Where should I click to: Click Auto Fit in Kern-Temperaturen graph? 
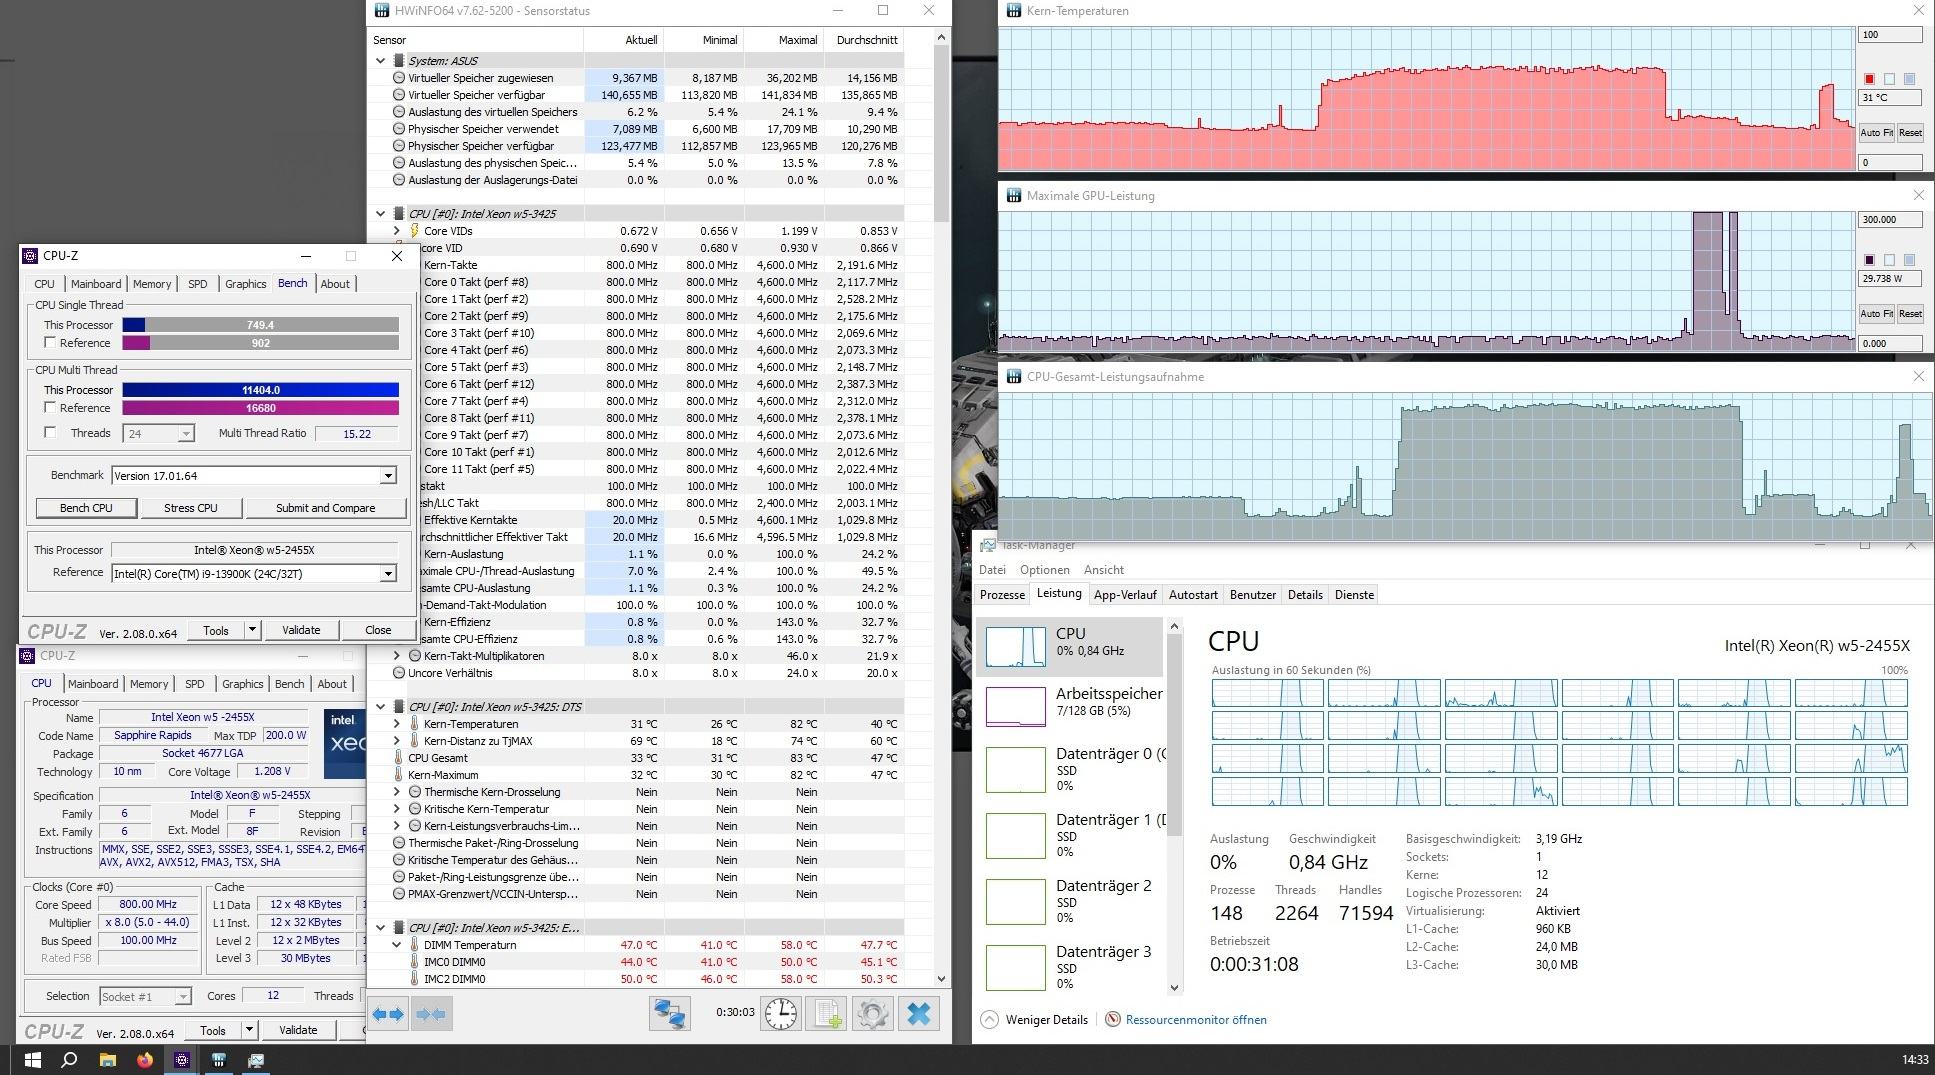[x=1876, y=133]
